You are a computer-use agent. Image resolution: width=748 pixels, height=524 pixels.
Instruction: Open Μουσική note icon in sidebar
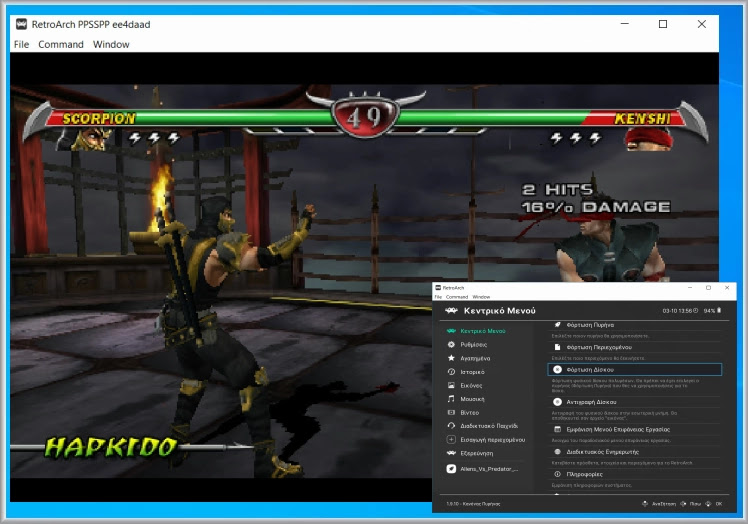(x=451, y=398)
